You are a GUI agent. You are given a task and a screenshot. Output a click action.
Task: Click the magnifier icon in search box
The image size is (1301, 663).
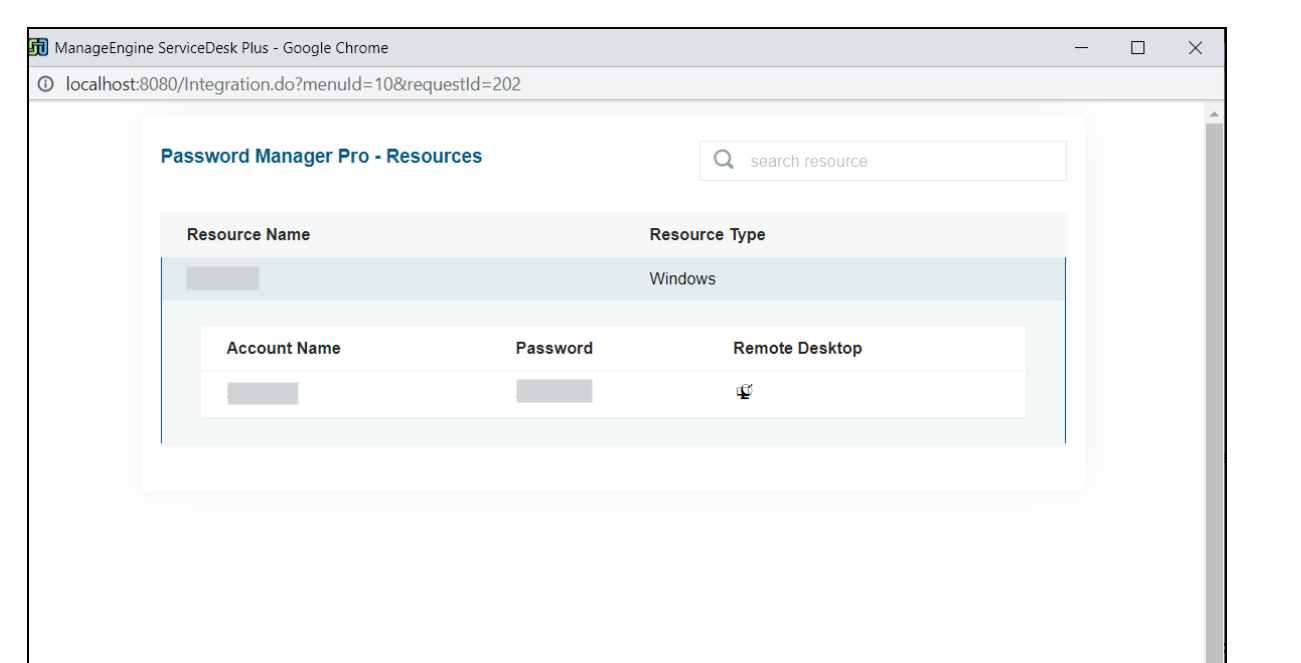point(724,160)
